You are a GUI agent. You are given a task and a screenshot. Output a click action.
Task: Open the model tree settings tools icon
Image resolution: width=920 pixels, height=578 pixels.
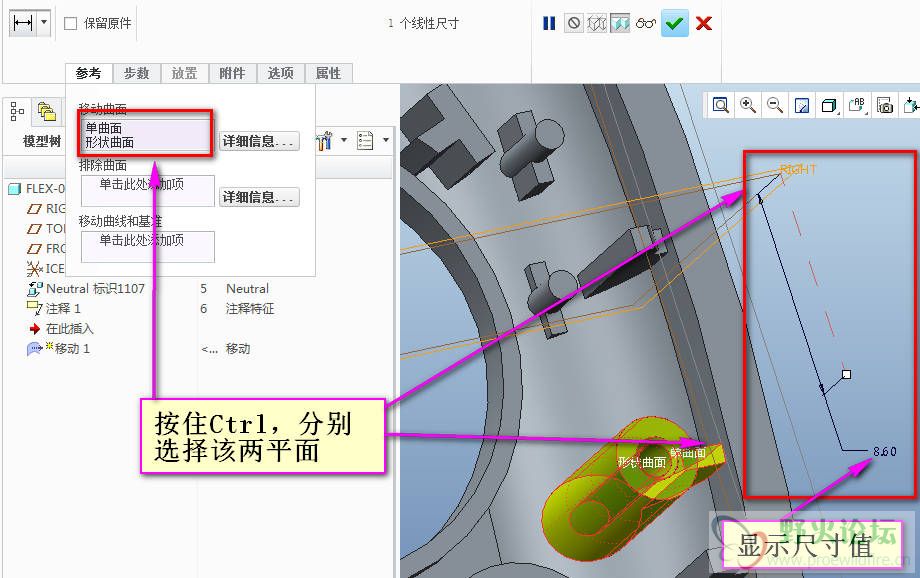coord(324,141)
